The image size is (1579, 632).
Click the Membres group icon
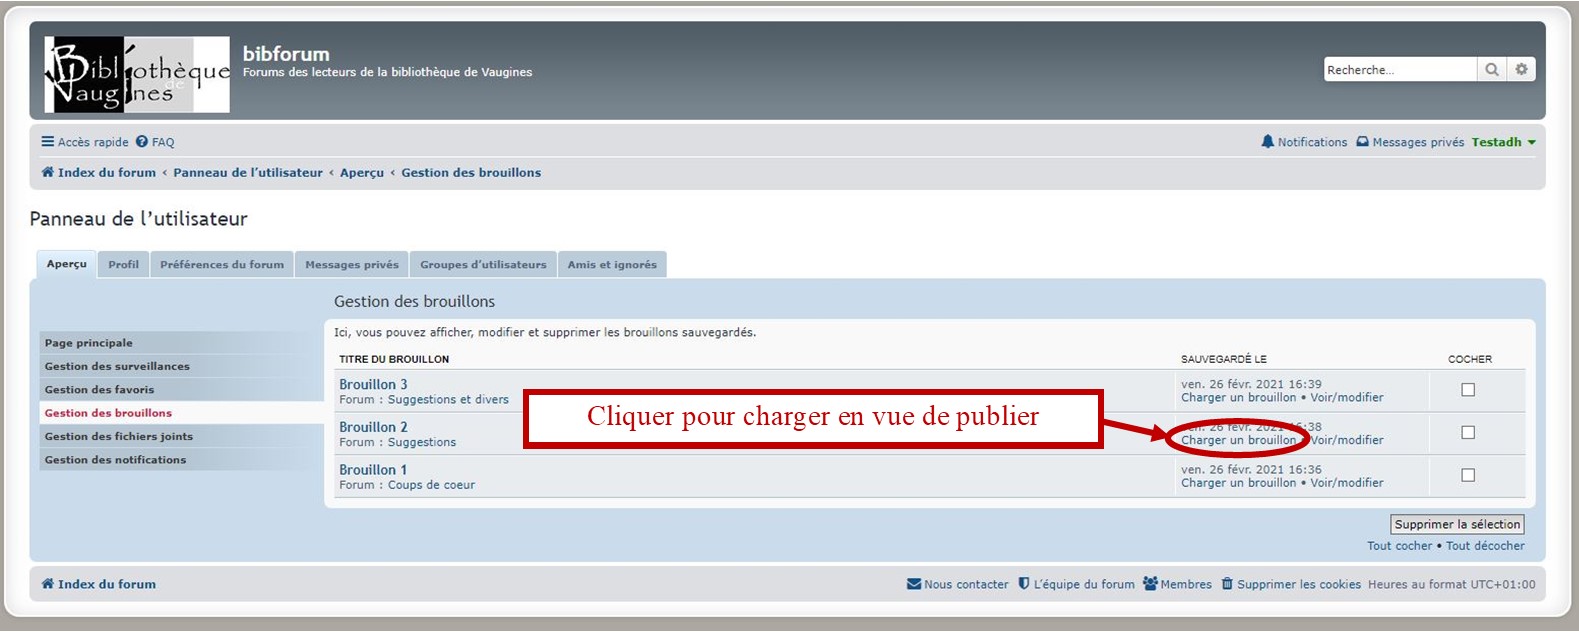pyautogui.click(x=1150, y=584)
